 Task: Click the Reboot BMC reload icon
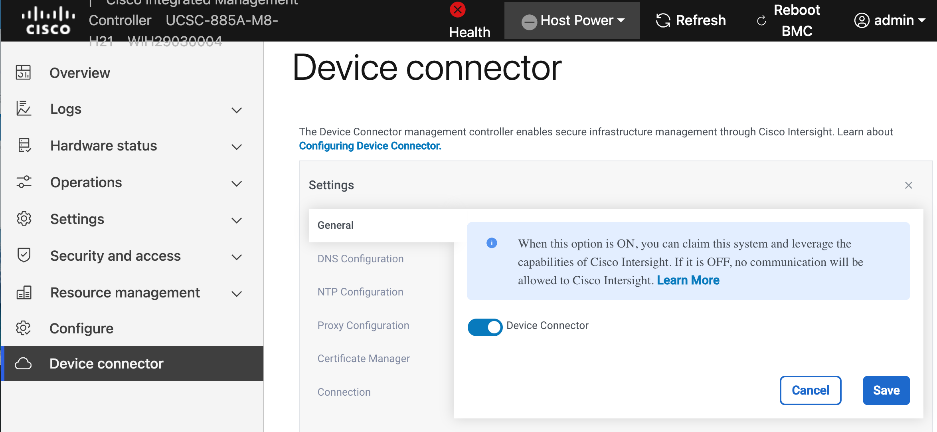click(761, 21)
